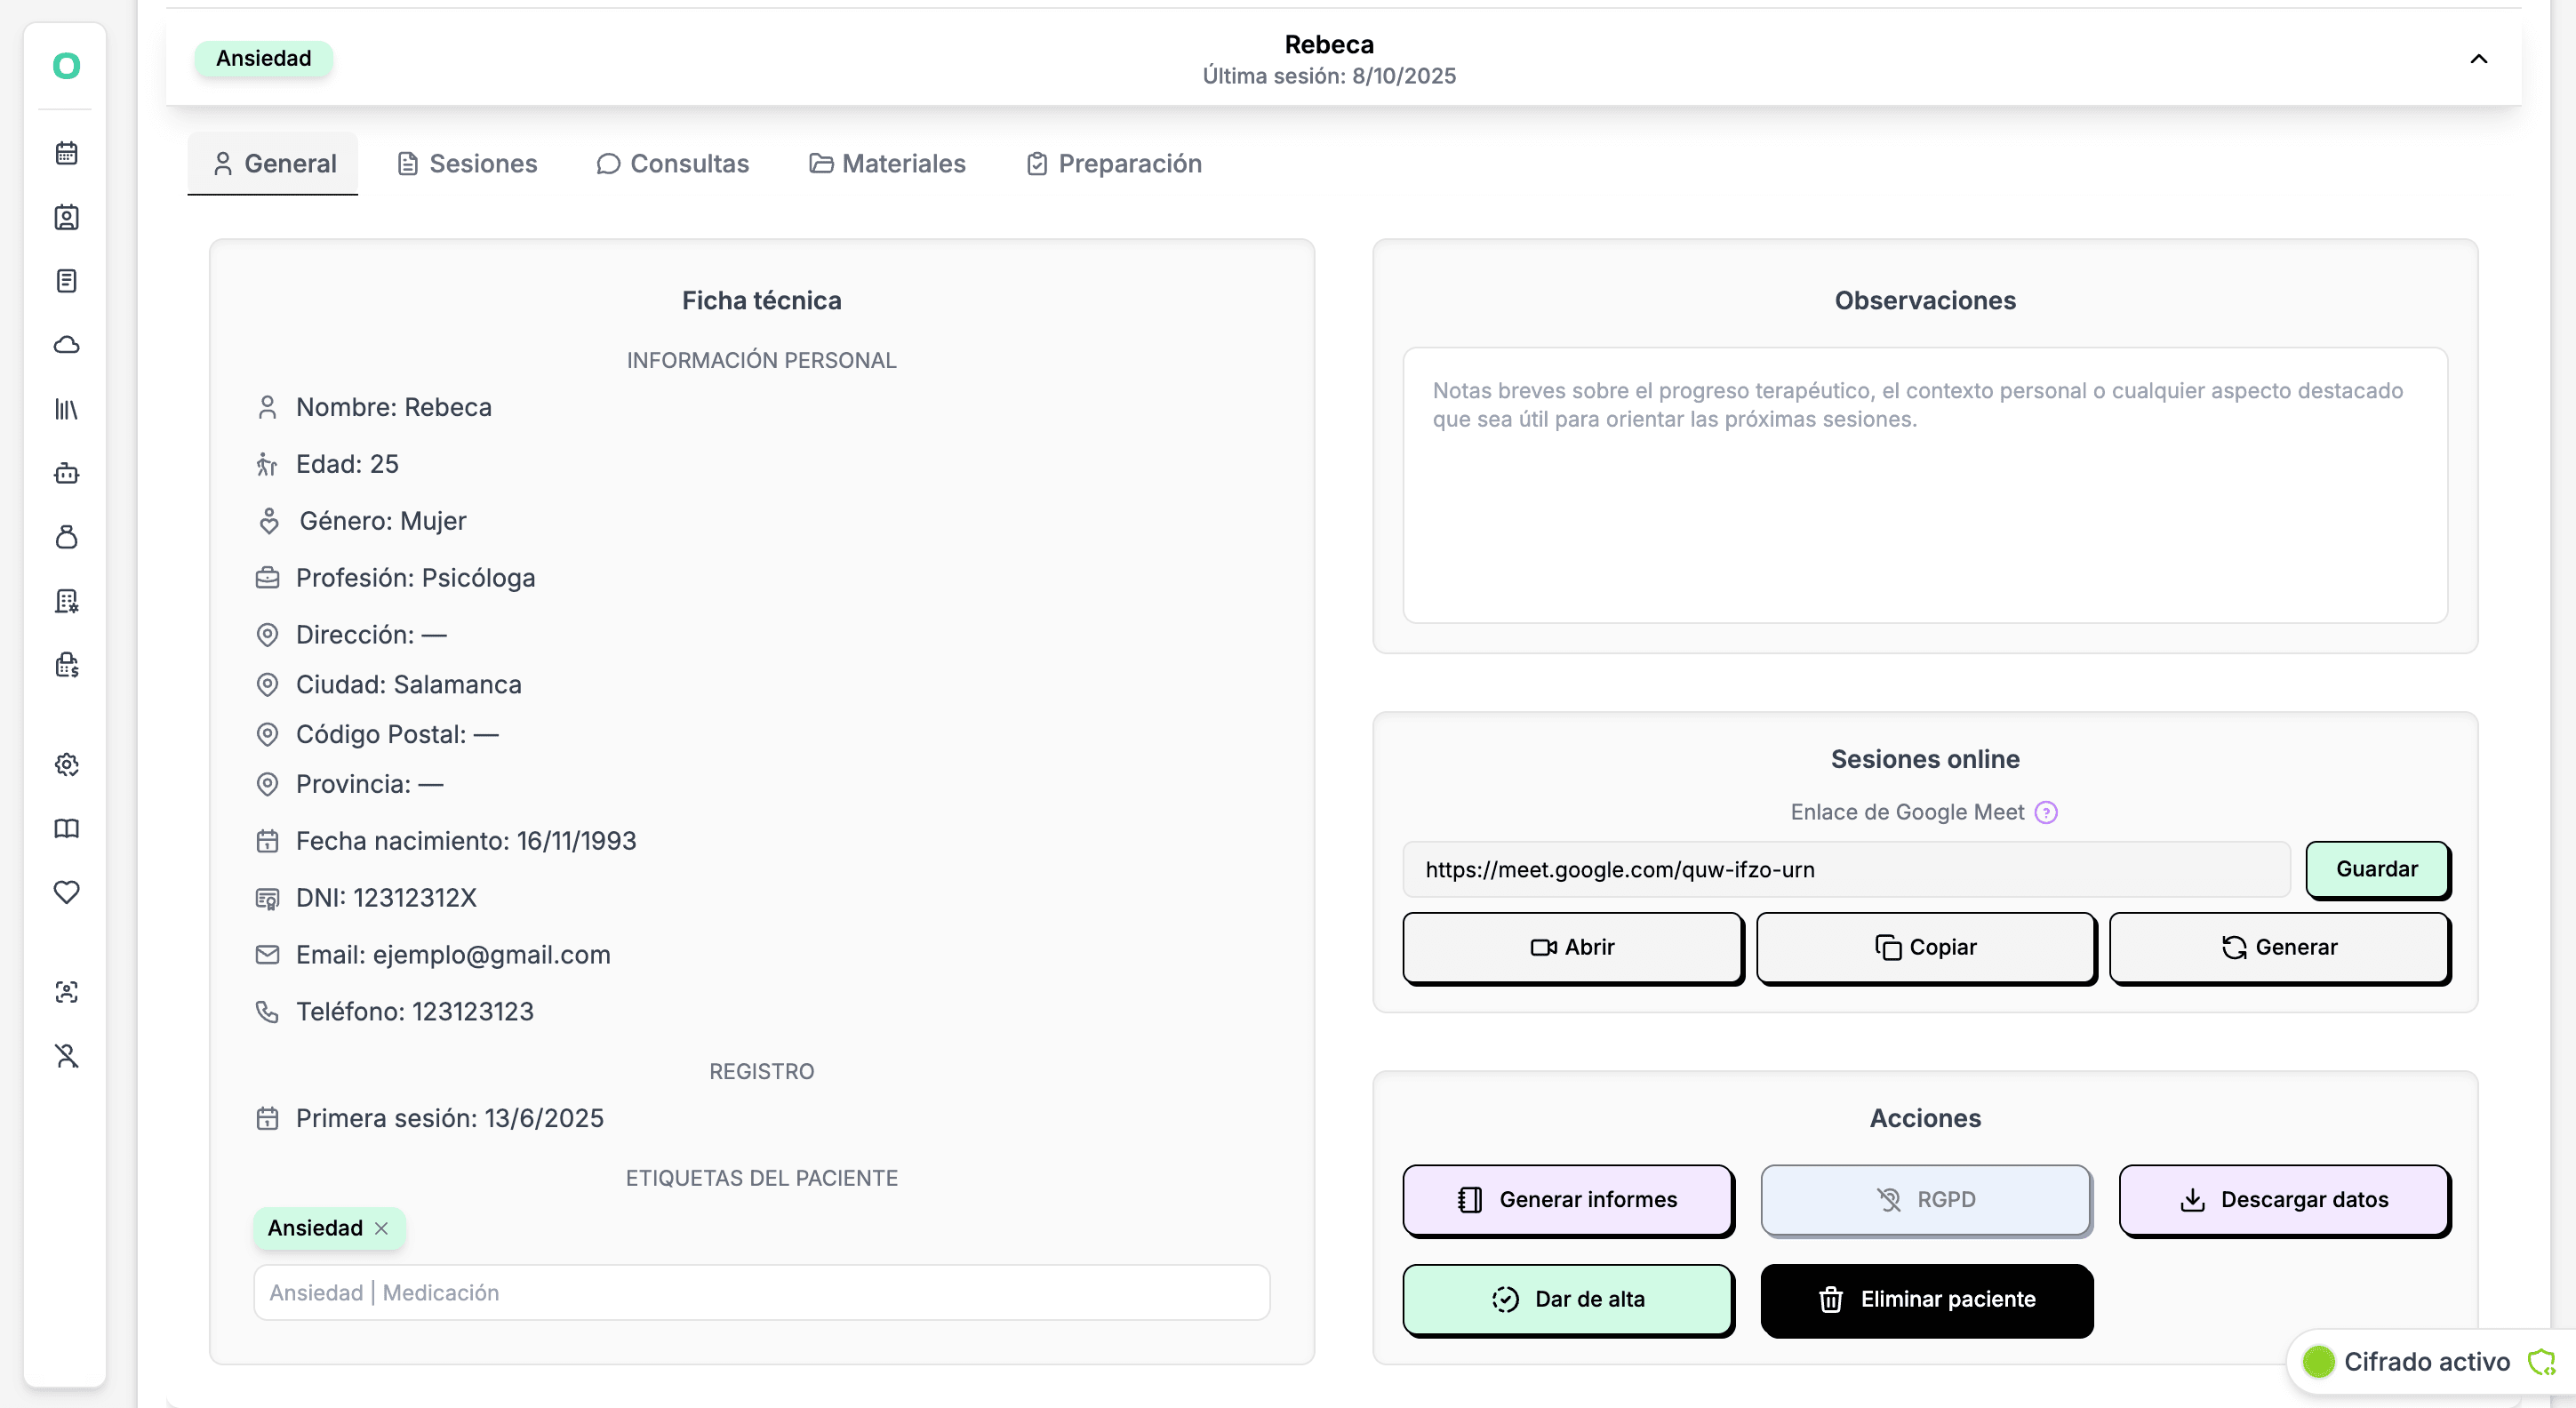Click the cloud icon in sidebar

point(66,345)
